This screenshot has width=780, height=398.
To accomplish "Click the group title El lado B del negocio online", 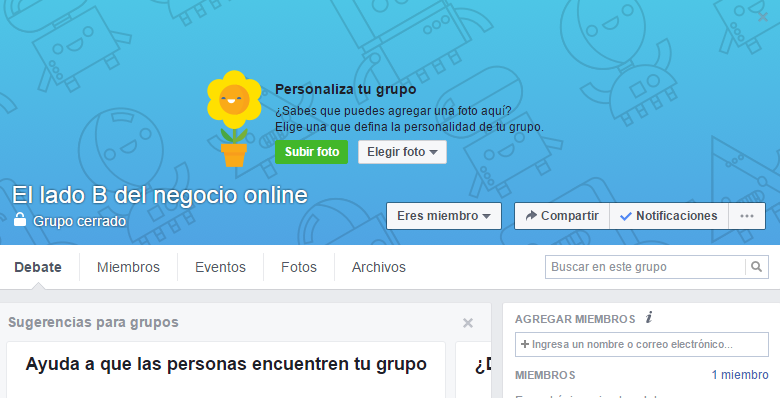I will (x=160, y=195).
